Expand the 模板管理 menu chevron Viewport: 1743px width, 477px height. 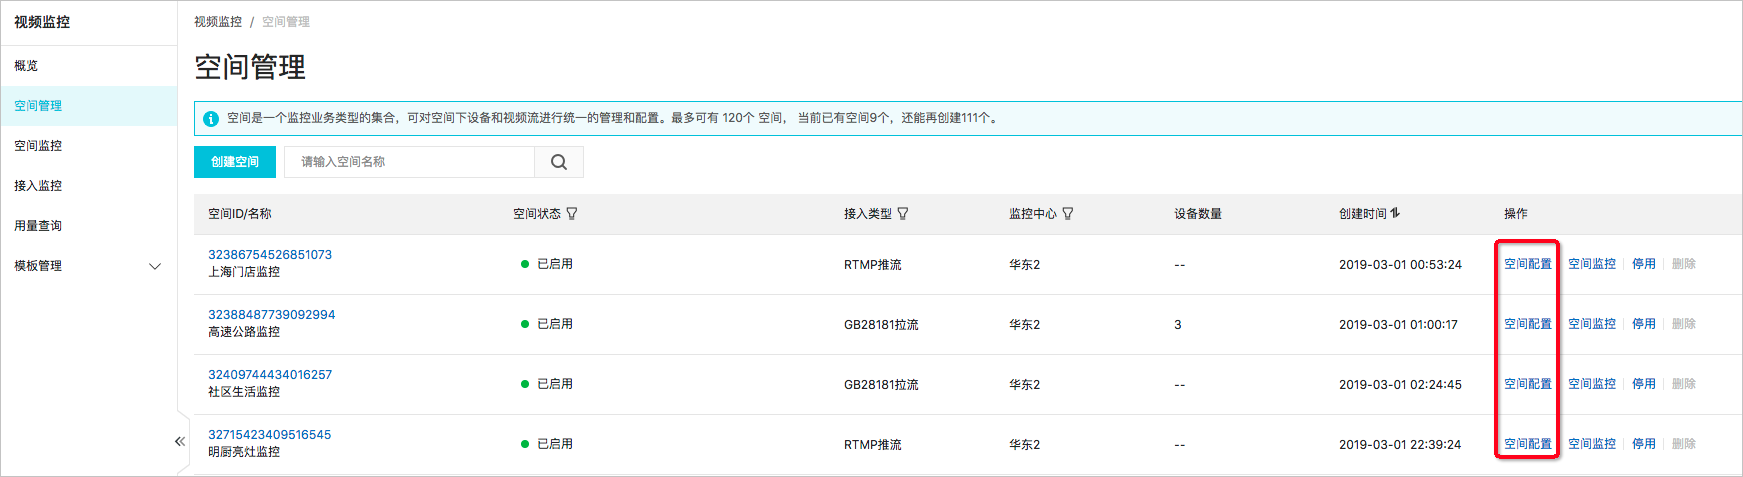(x=155, y=266)
